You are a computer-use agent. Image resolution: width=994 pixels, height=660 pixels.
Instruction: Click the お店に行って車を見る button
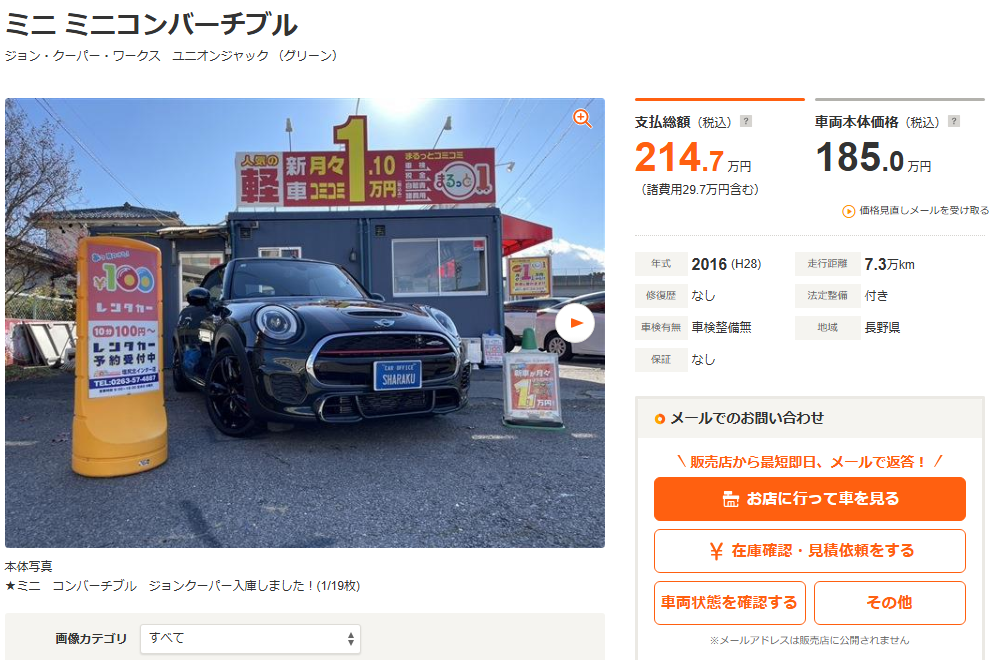coord(810,499)
